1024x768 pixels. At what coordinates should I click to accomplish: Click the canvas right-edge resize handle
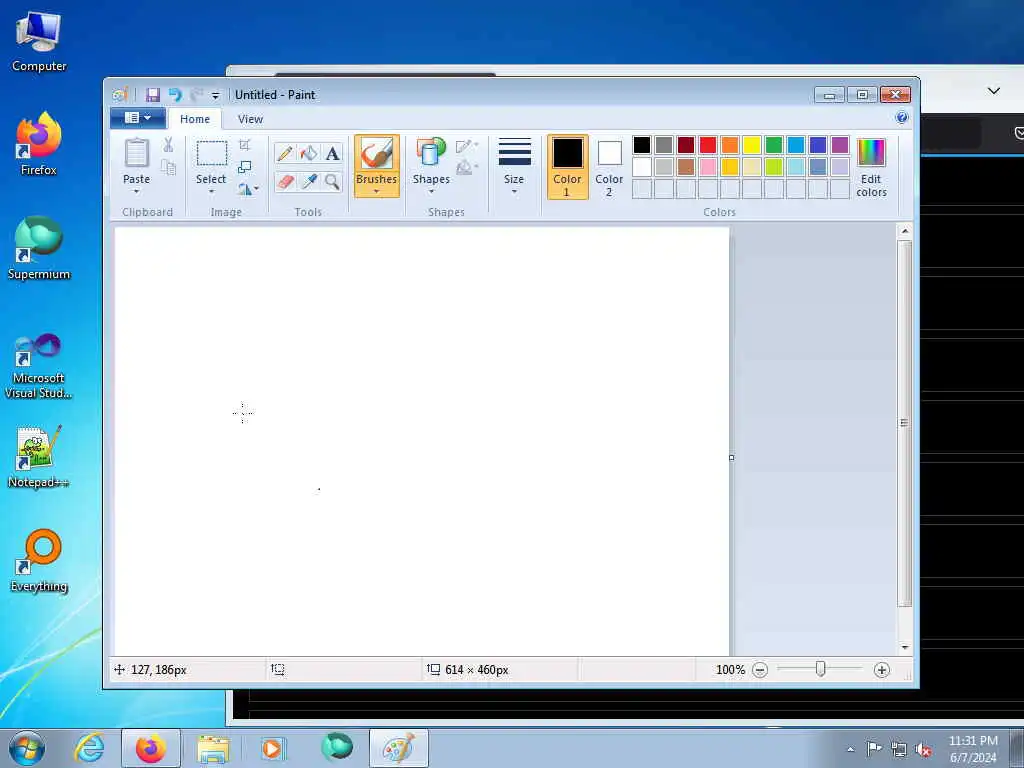coord(731,457)
